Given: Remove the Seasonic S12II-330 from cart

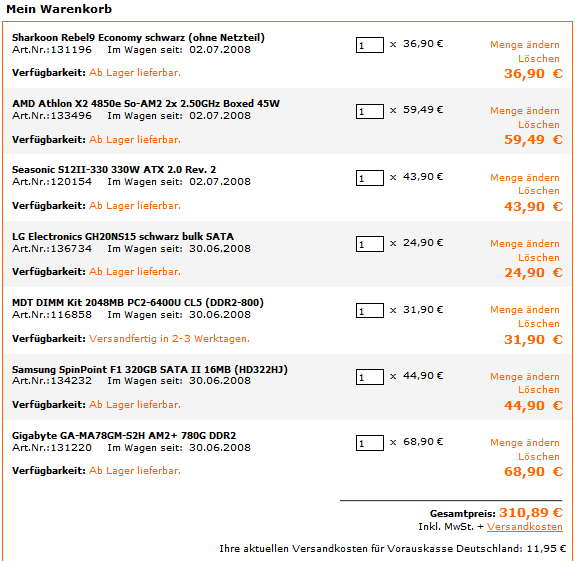Looking at the screenshot, I should coord(539,191).
